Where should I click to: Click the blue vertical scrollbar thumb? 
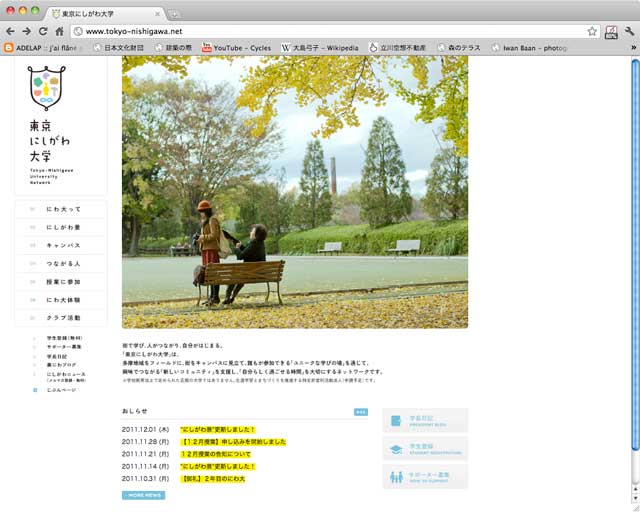coord(635,255)
